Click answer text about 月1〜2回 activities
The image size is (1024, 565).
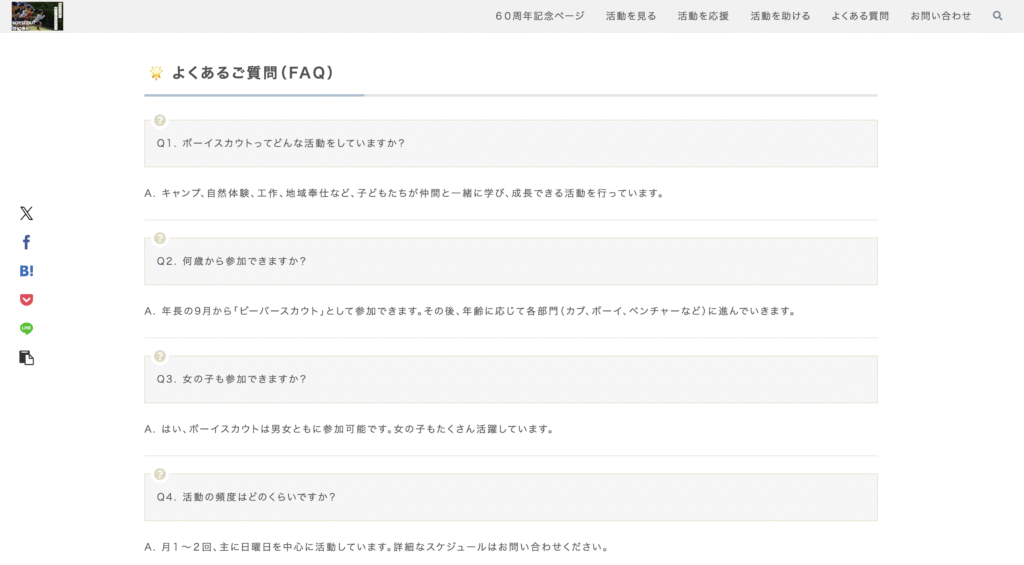tap(377, 547)
